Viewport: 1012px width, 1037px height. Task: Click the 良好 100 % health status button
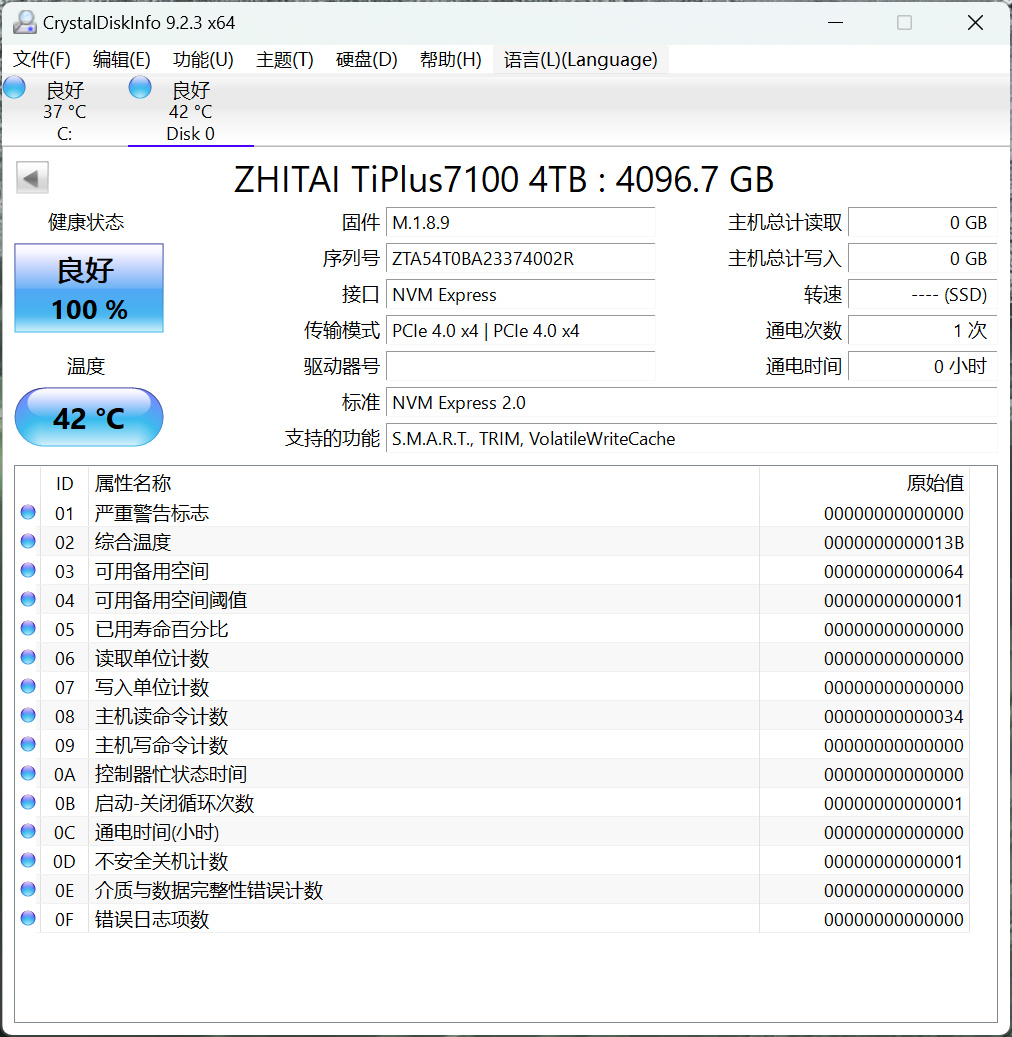tap(89, 288)
